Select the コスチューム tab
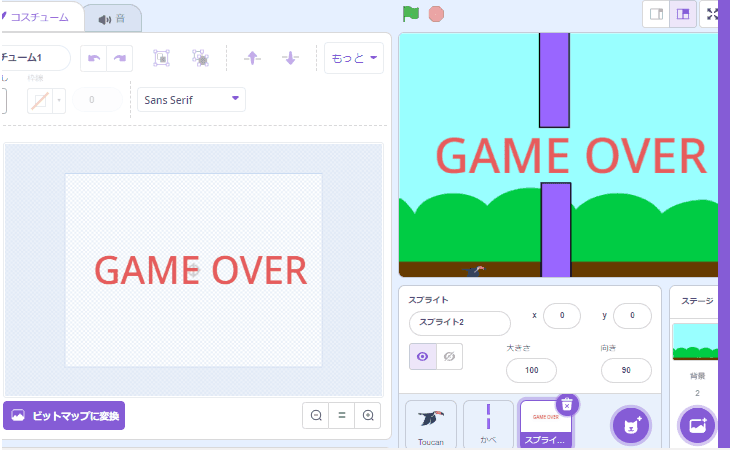Image resolution: width=730 pixels, height=450 pixels. point(36,18)
